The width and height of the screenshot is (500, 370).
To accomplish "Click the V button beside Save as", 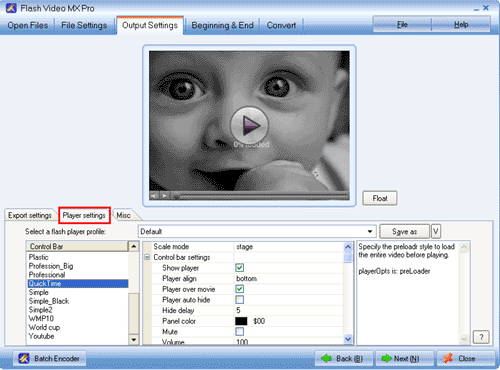I will tap(436, 231).
